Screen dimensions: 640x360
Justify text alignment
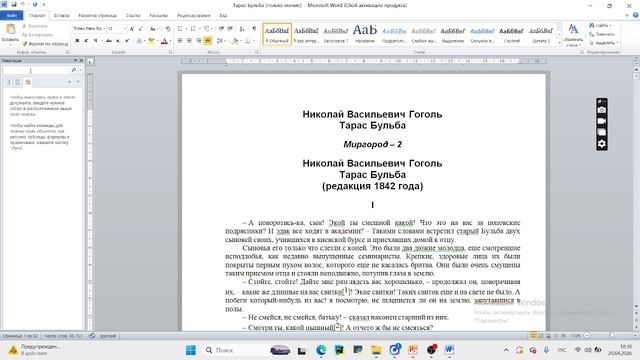click(x=208, y=41)
